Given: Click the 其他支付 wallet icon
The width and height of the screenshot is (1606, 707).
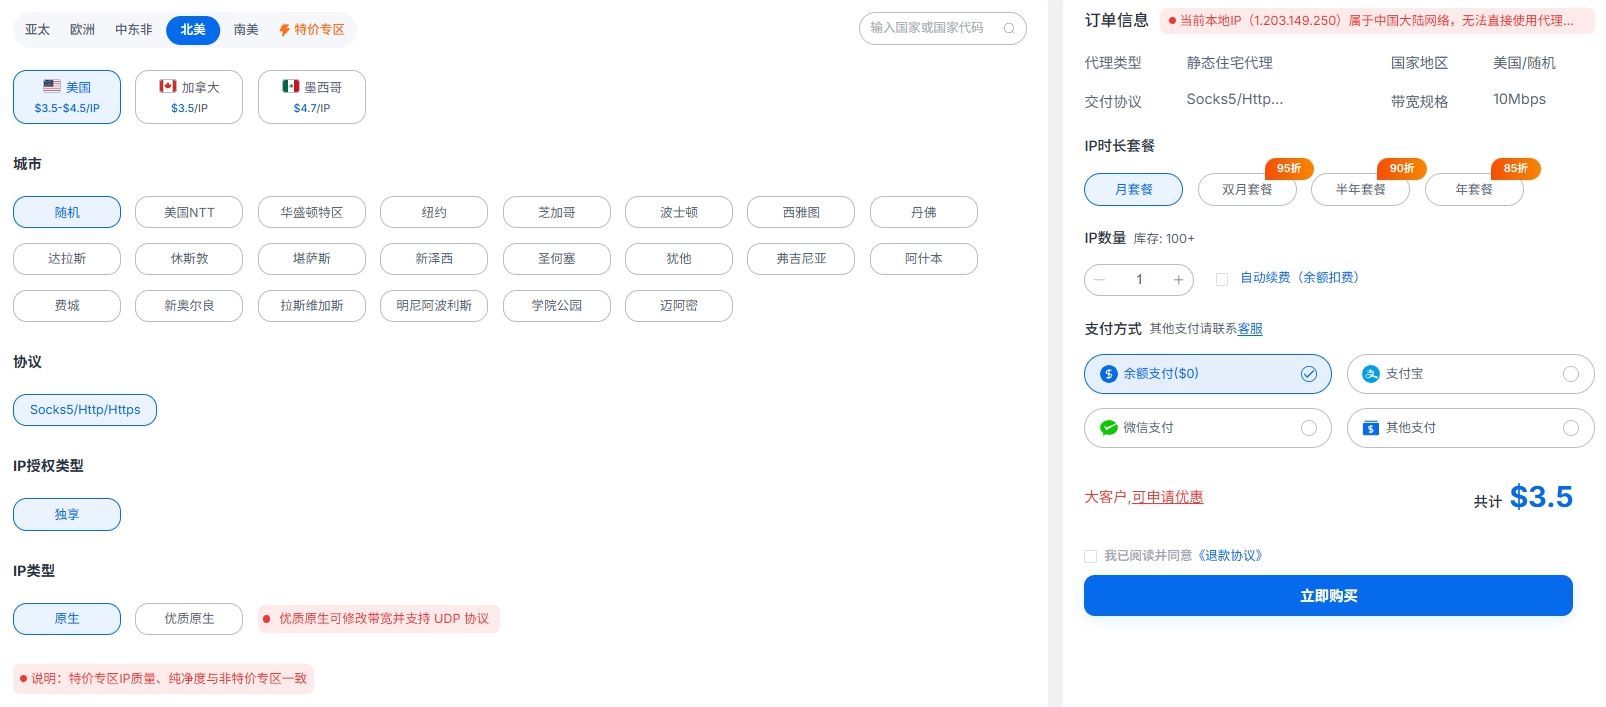Looking at the screenshot, I should 1371,428.
